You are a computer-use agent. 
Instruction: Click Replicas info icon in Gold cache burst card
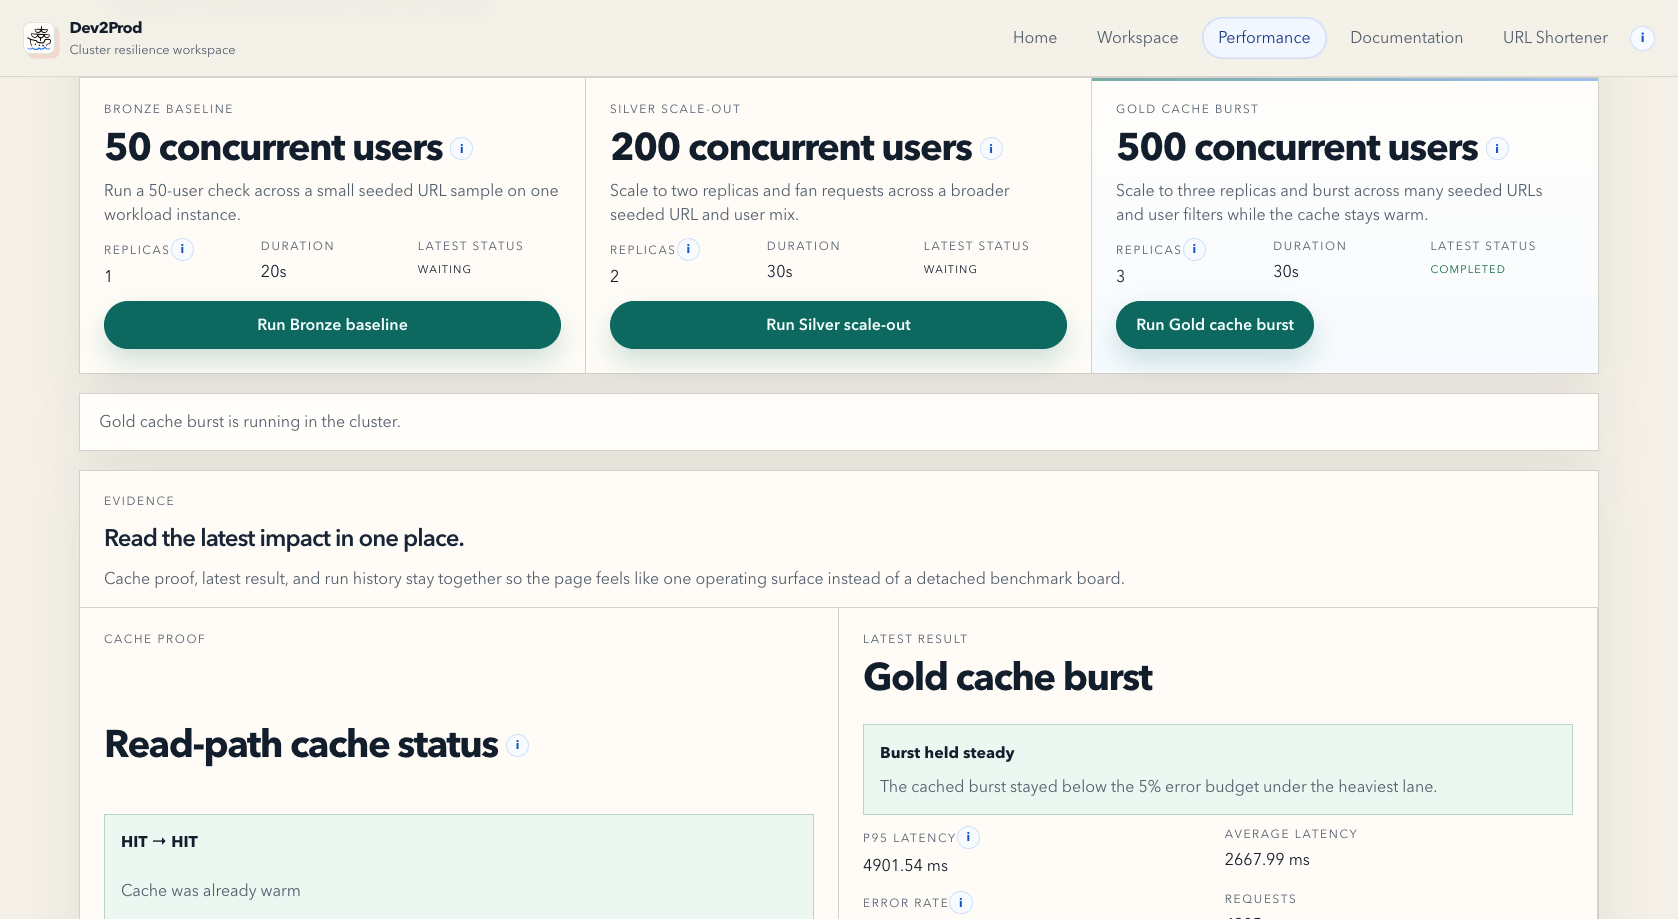point(1194,249)
